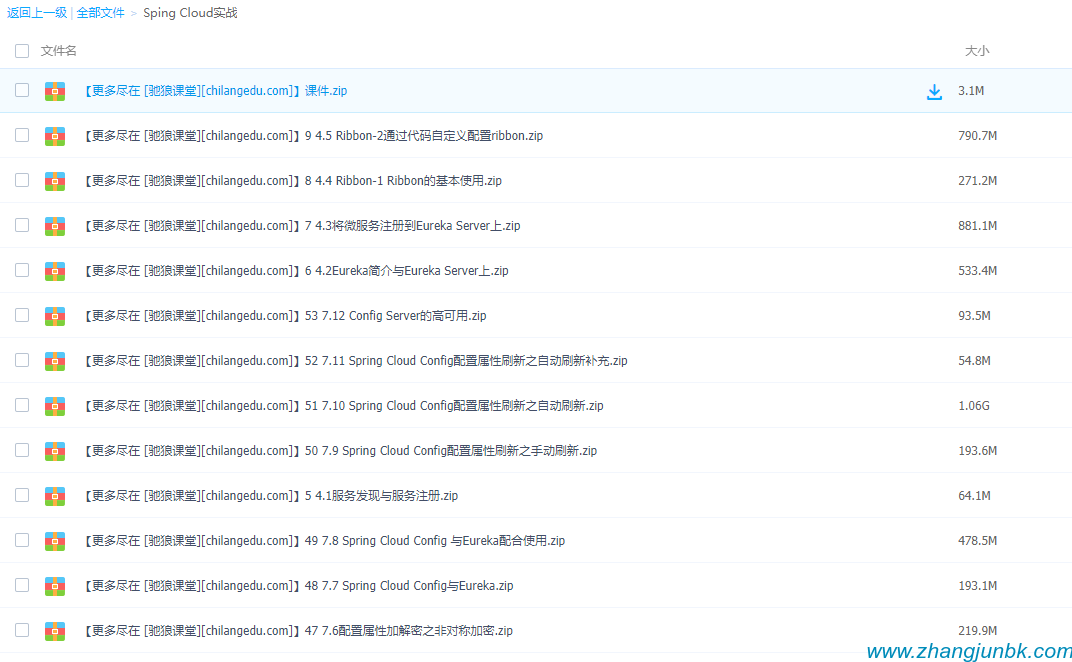Open the 课件.zip file link
The height and width of the screenshot is (662, 1072).
click(215, 91)
